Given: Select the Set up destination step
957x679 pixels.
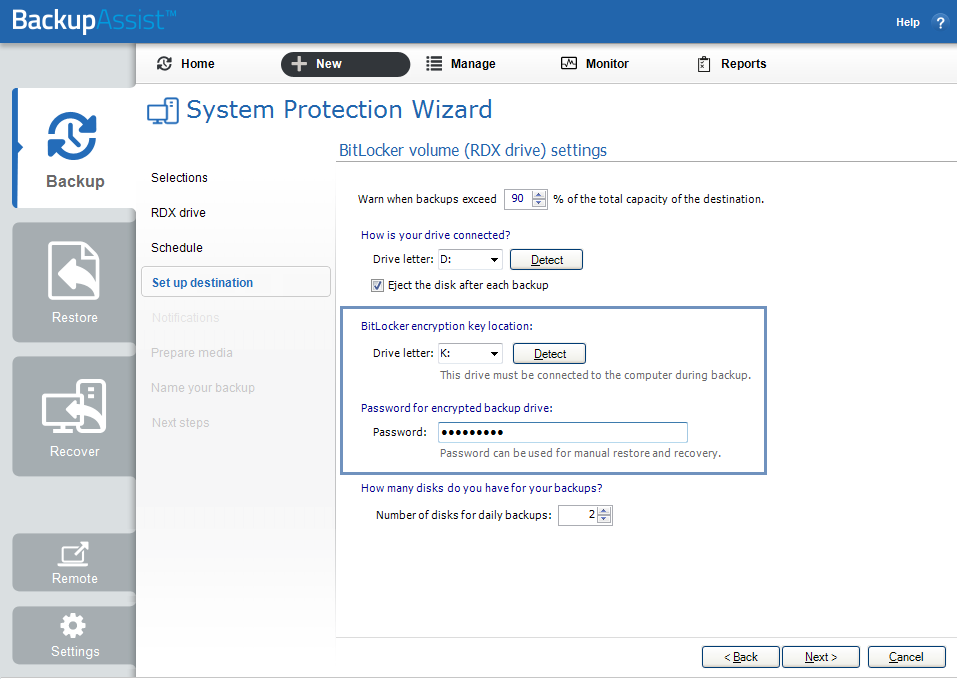Looking at the screenshot, I should pyautogui.click(x=236, y=282).
